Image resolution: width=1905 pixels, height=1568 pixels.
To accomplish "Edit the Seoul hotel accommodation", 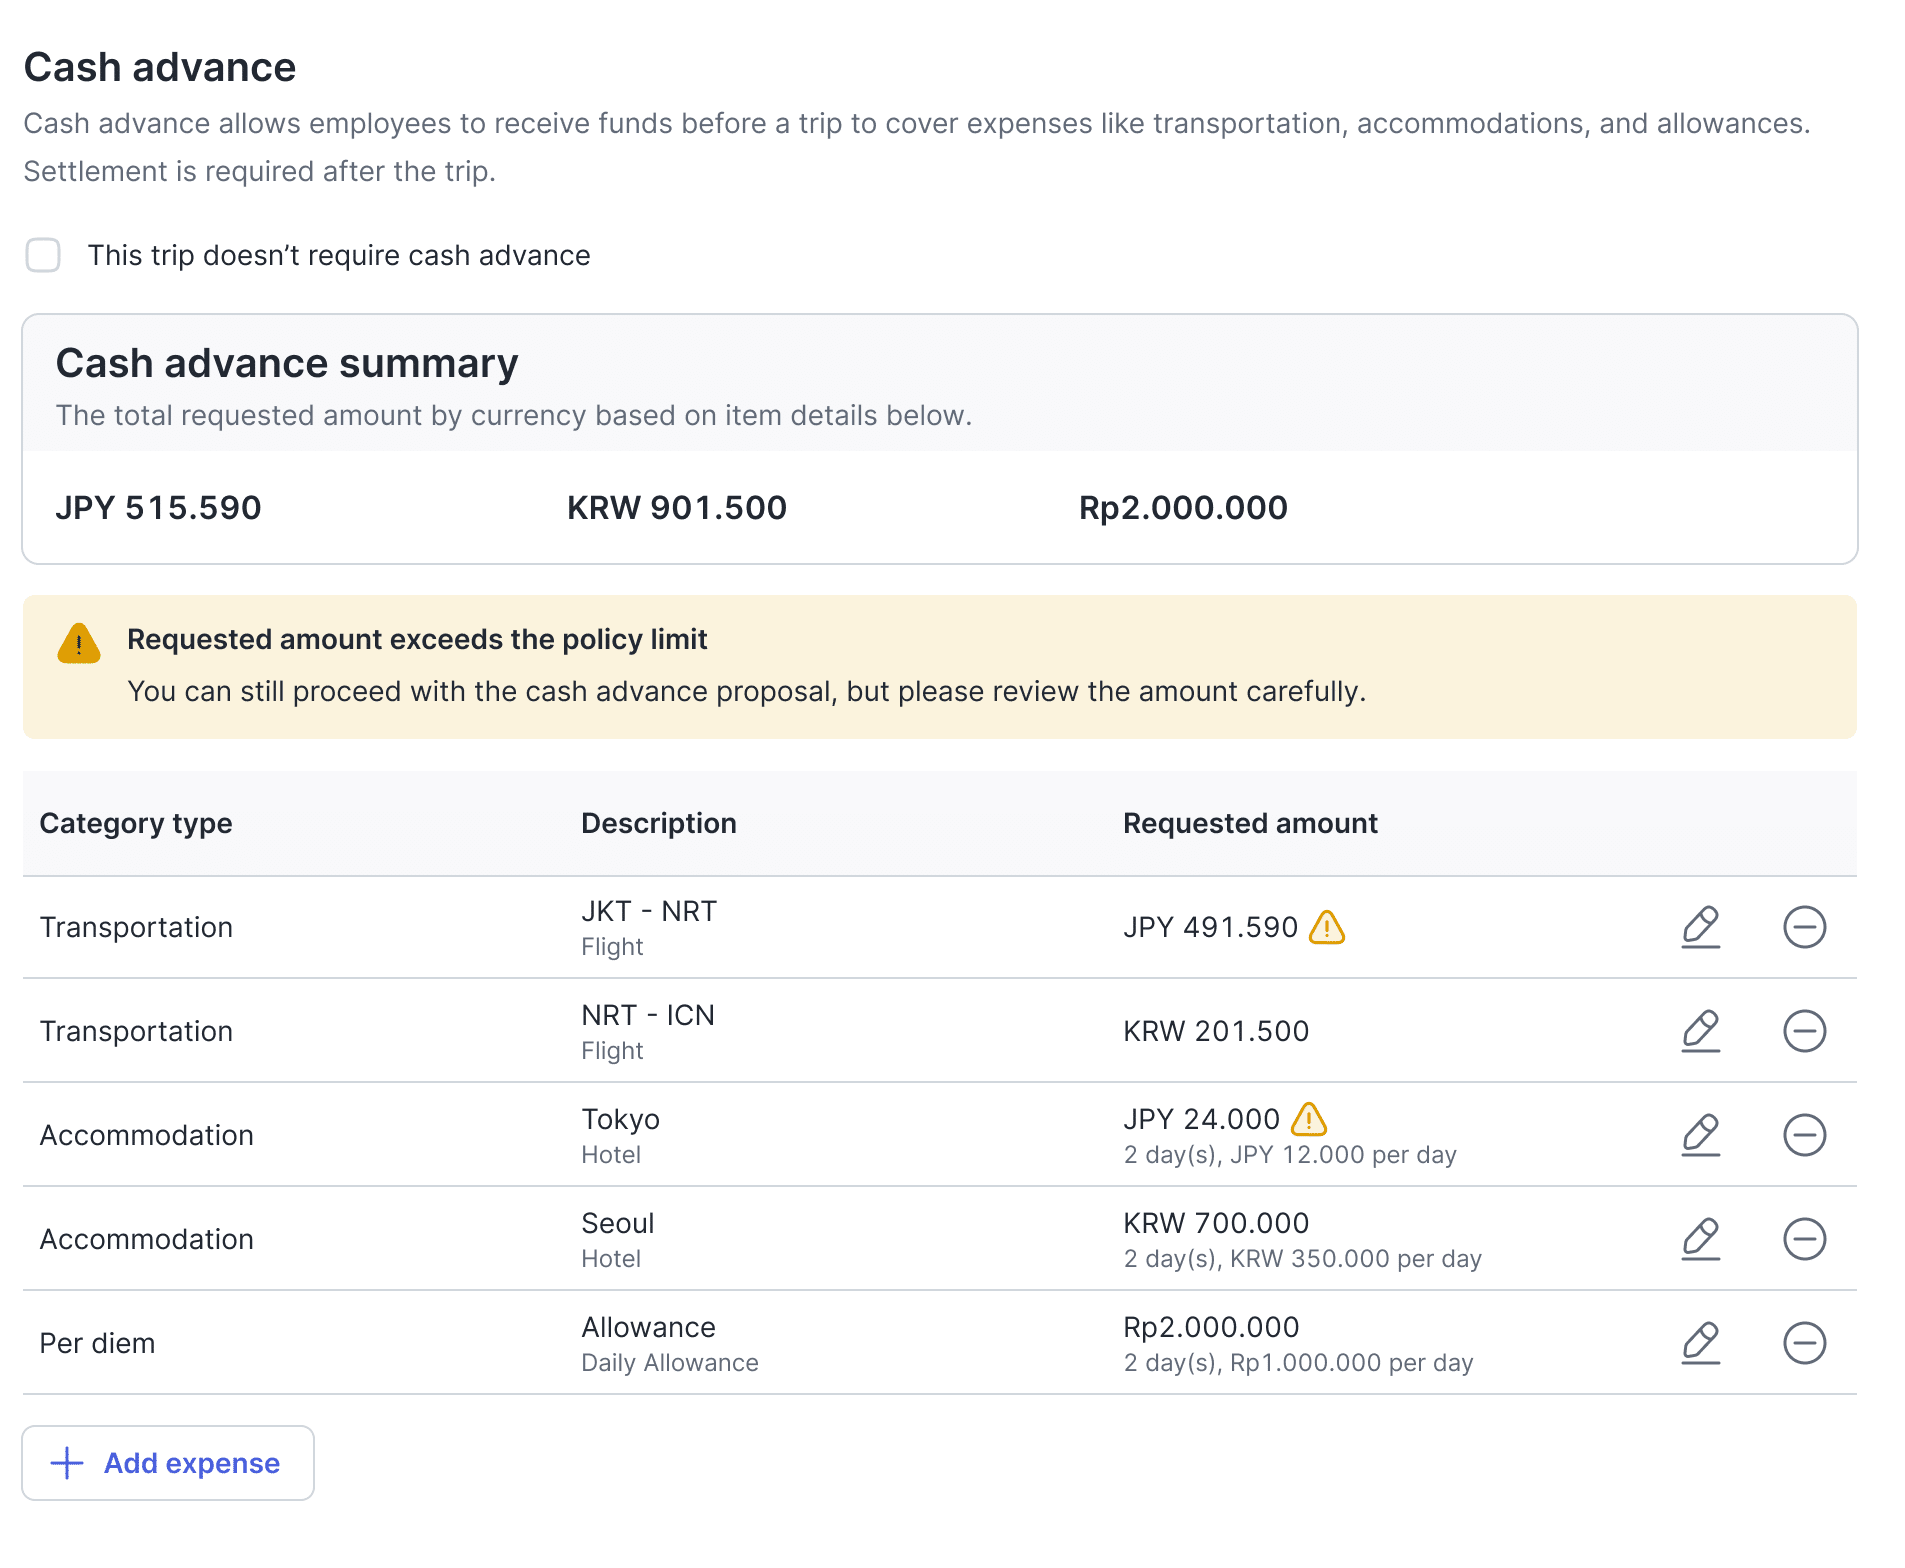I will 1700,1239.
